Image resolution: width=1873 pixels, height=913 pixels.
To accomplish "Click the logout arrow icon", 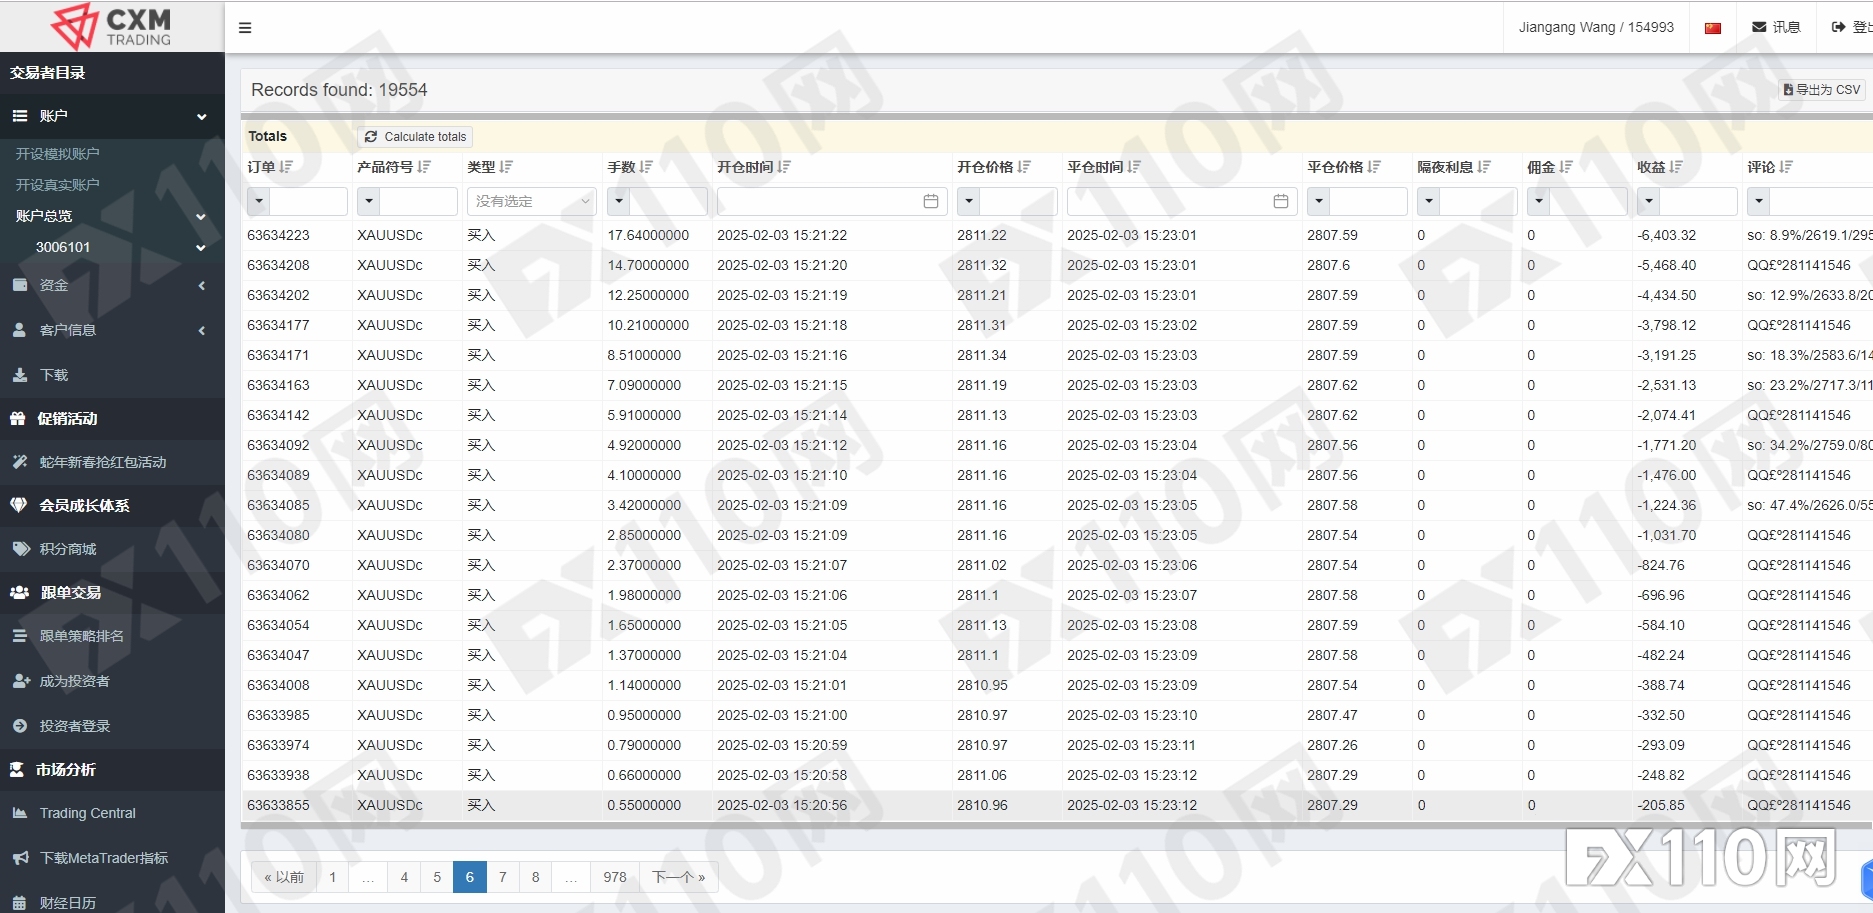I will pos(1838,27).
